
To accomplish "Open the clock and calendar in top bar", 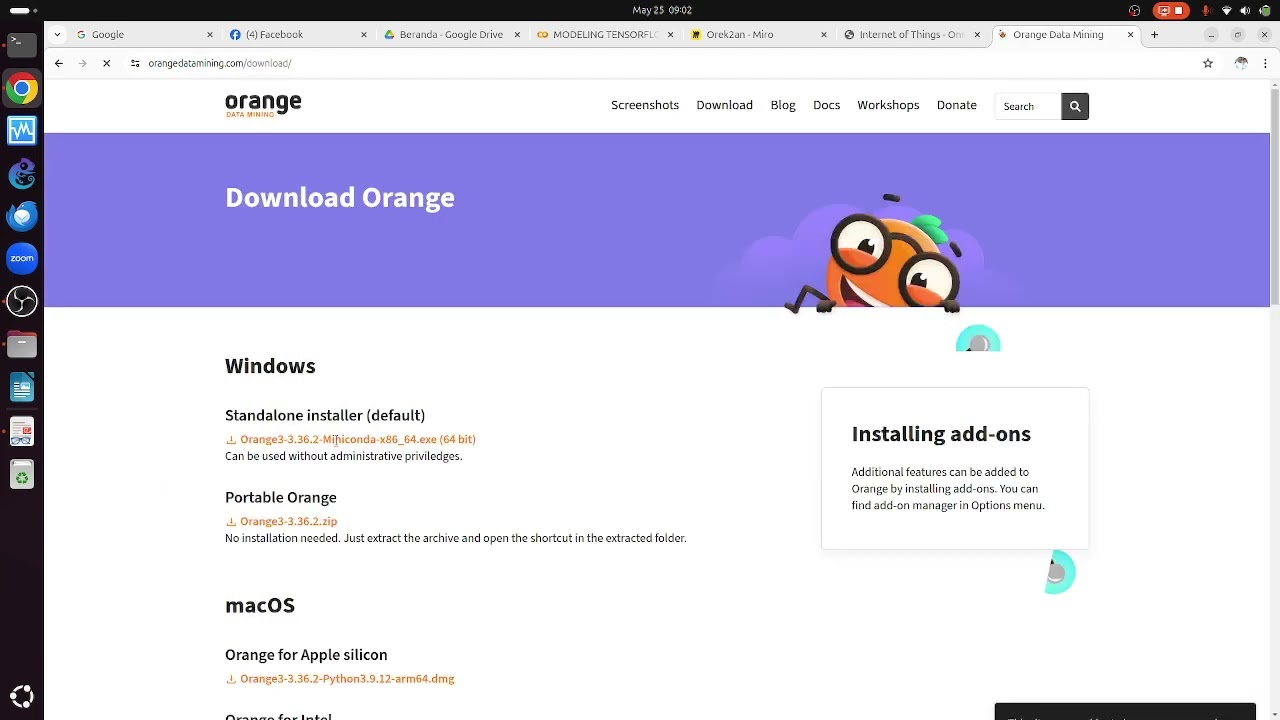I will pos(662,10).
